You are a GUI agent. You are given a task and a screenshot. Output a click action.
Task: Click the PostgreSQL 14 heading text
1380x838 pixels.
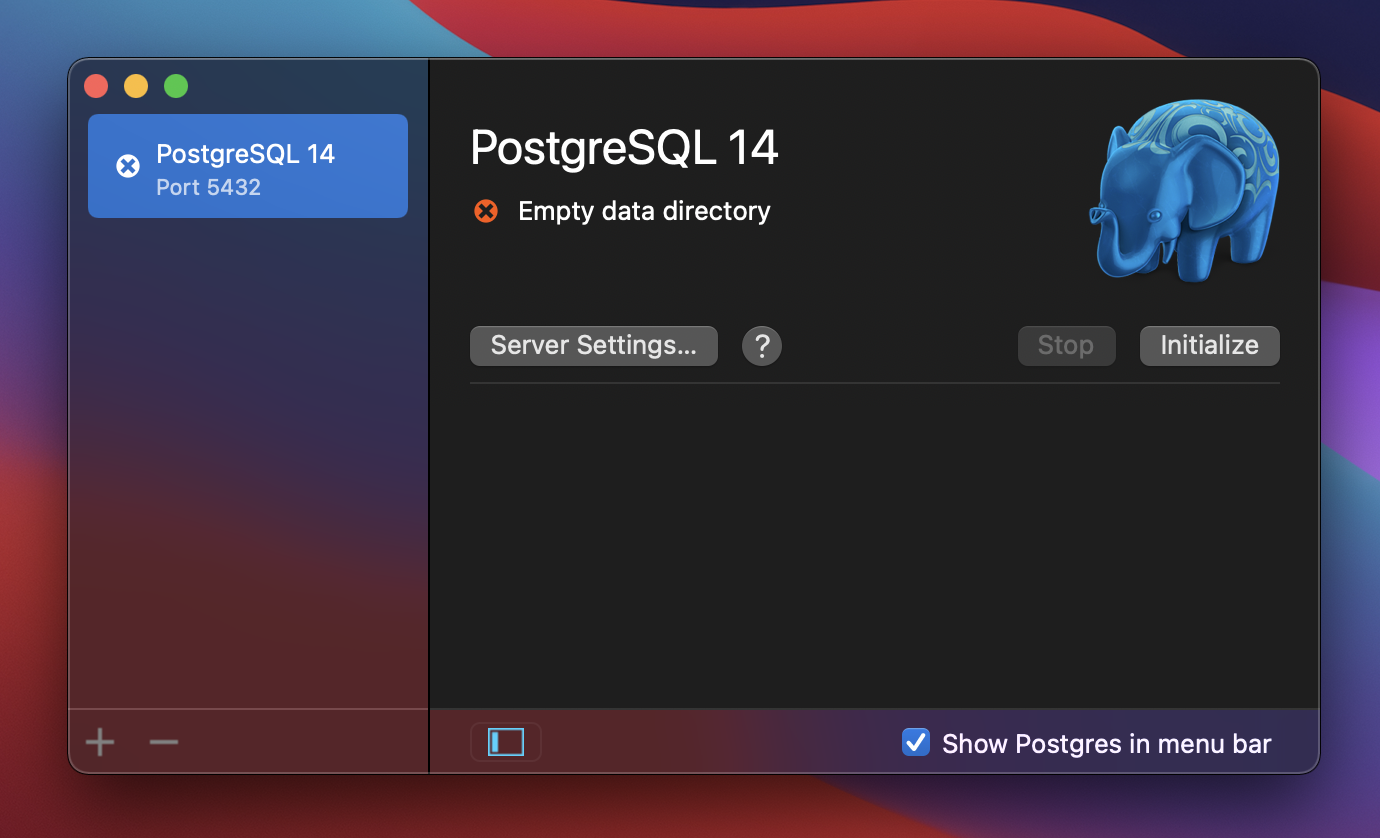click(625, 148)
